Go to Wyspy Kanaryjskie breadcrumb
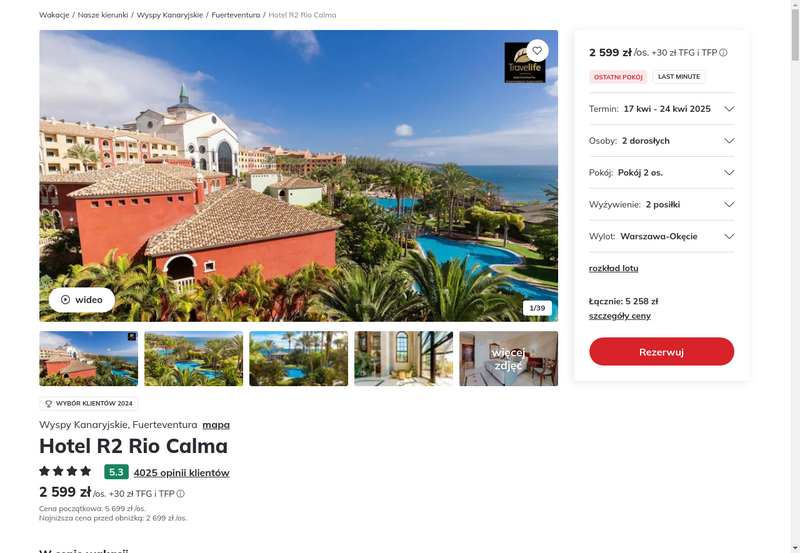This screenshot has width=800, height=553. [x=170, y=15]
